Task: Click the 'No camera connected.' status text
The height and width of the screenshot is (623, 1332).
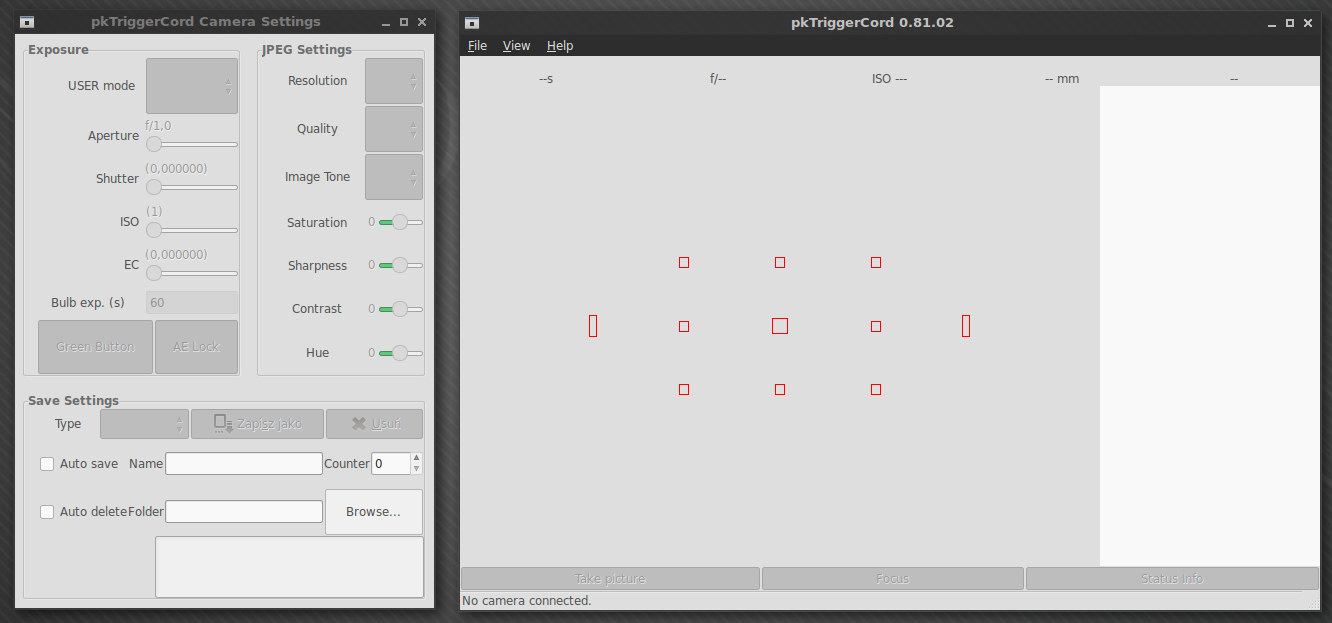Action: coord(526,601)
